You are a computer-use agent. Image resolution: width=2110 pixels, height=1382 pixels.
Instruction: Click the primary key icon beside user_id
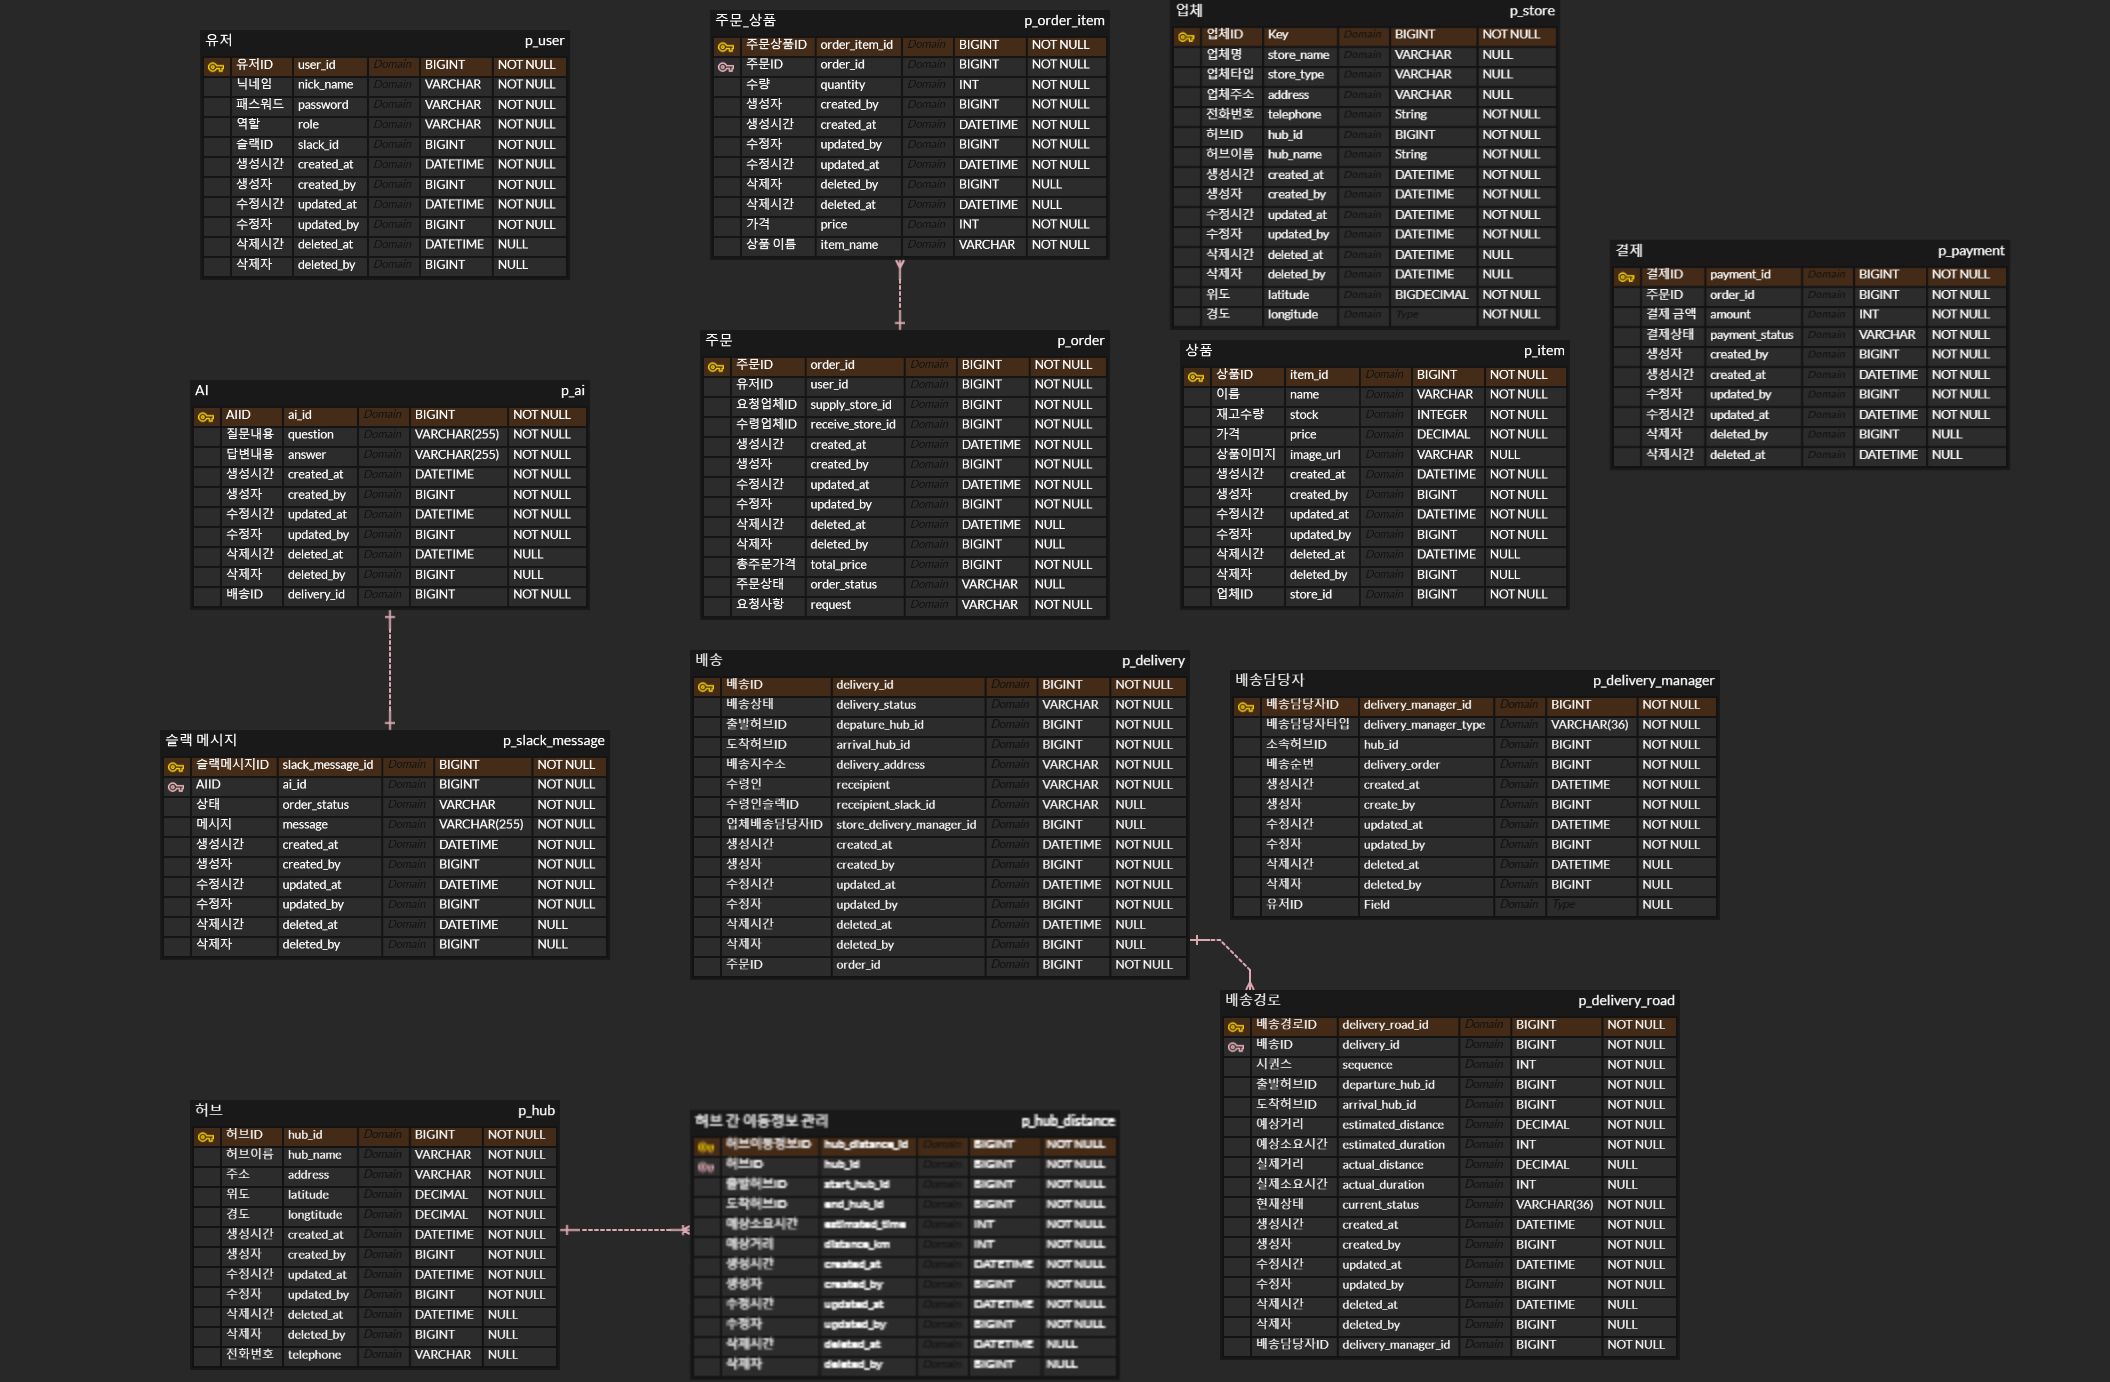(216, 67)
